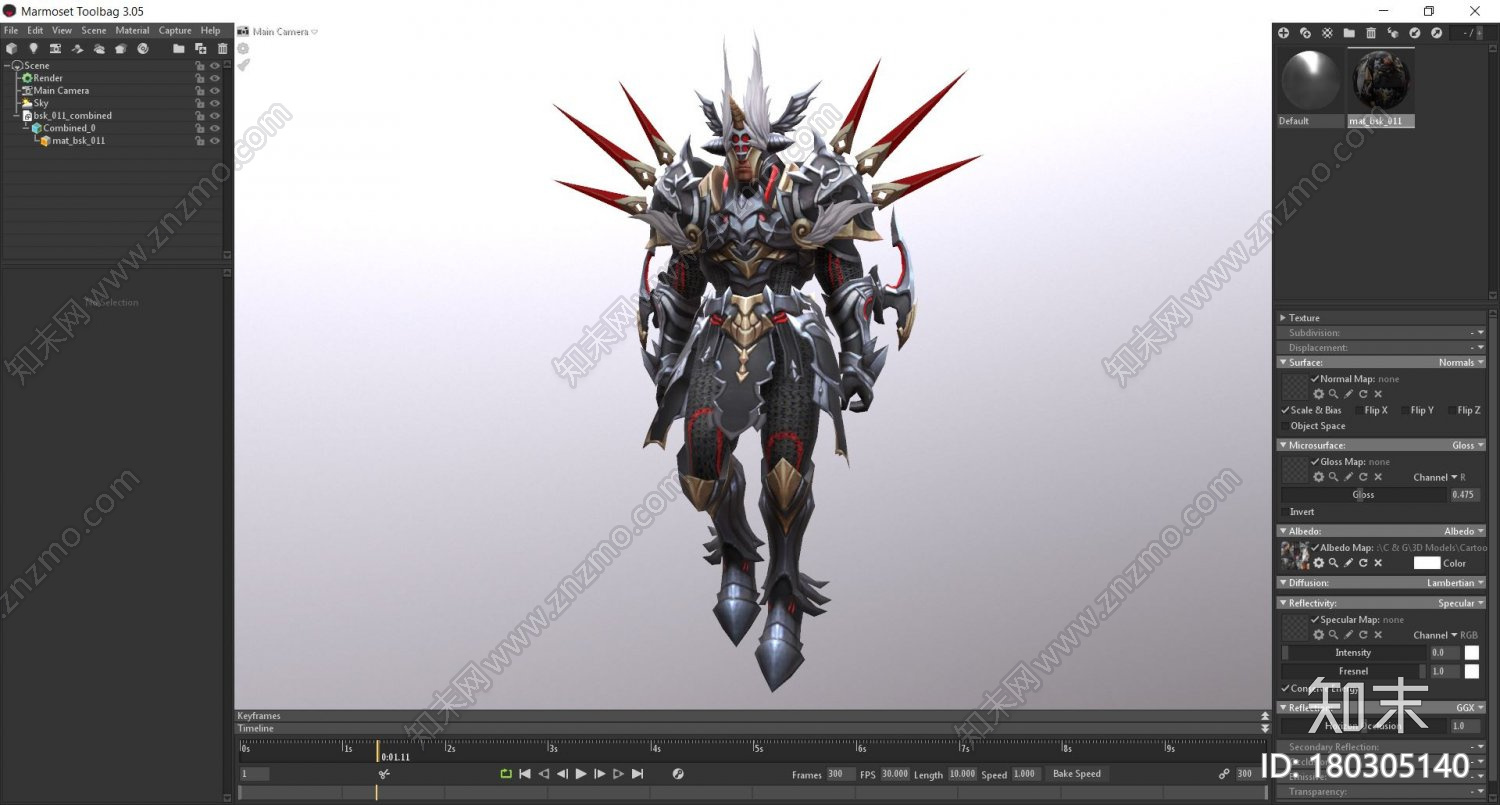Import a material with the inward arrow icon
This screenshot has height=805, width=1500.
coord(1415,33)
